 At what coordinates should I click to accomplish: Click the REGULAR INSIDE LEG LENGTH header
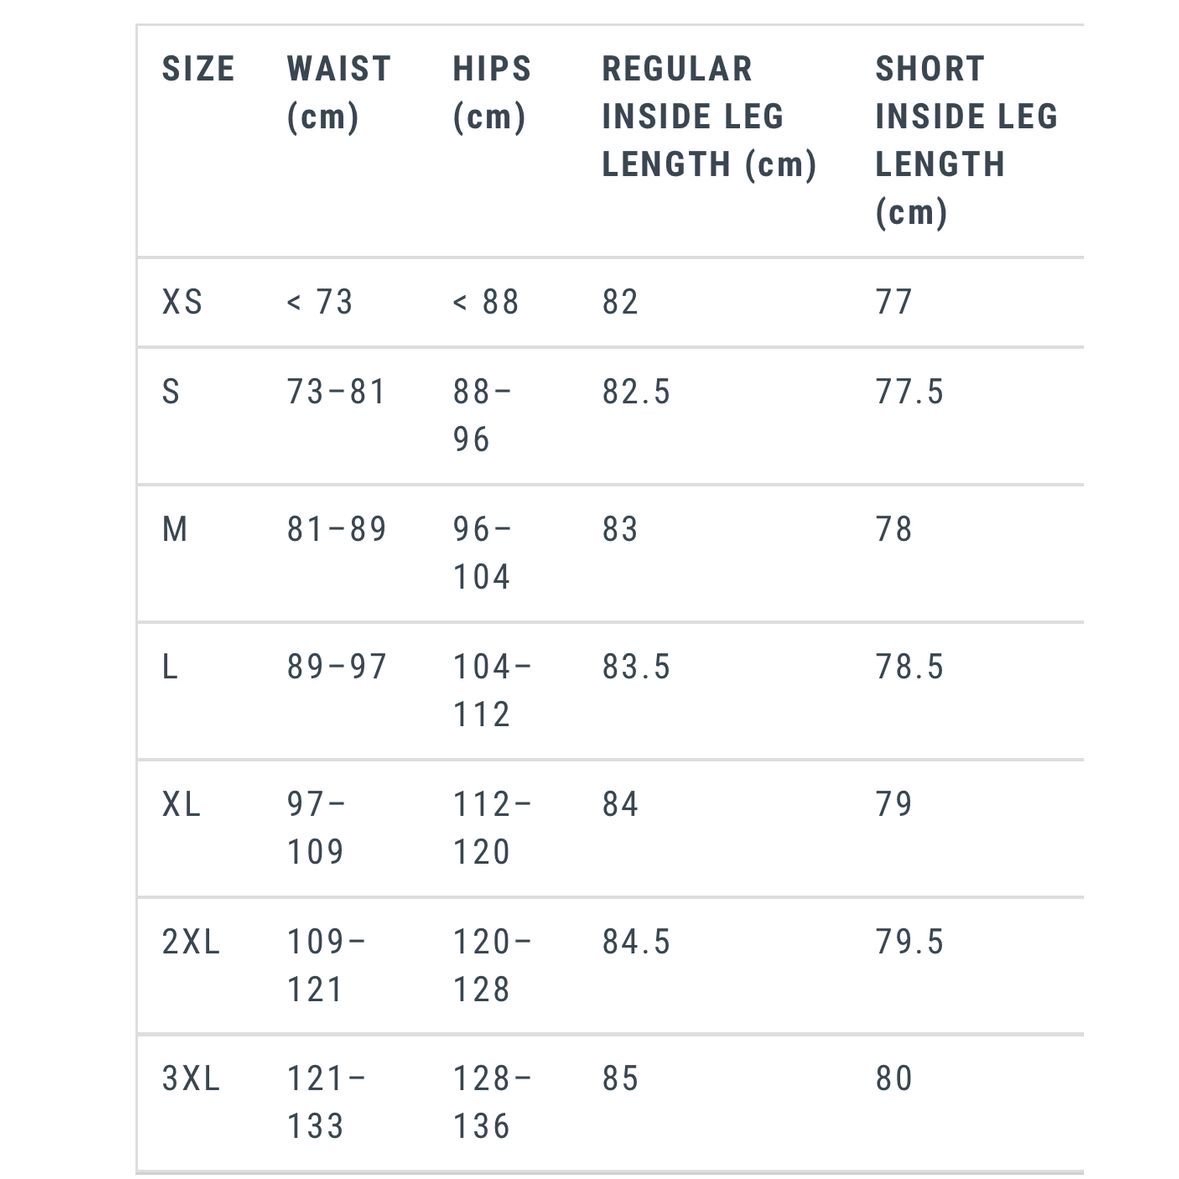708,116
